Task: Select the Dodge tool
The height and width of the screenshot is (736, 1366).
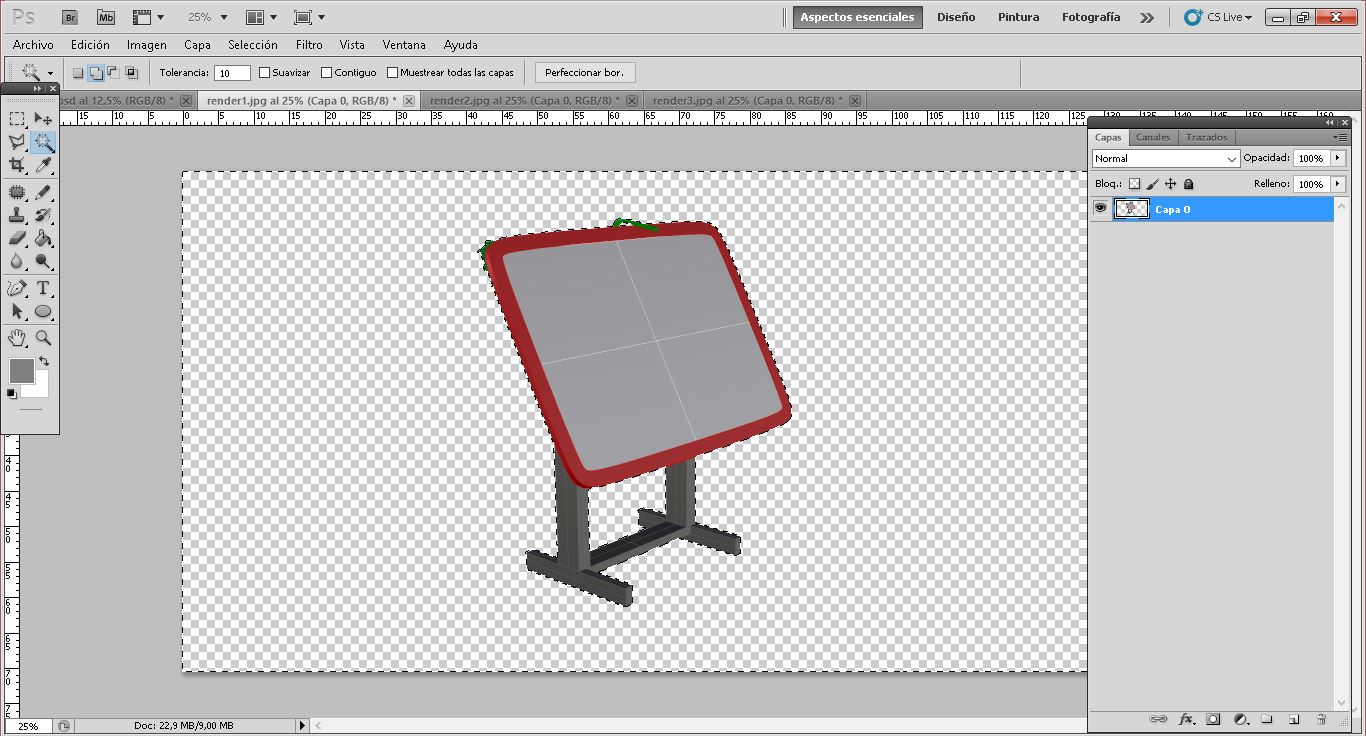Action: point(43,261)
